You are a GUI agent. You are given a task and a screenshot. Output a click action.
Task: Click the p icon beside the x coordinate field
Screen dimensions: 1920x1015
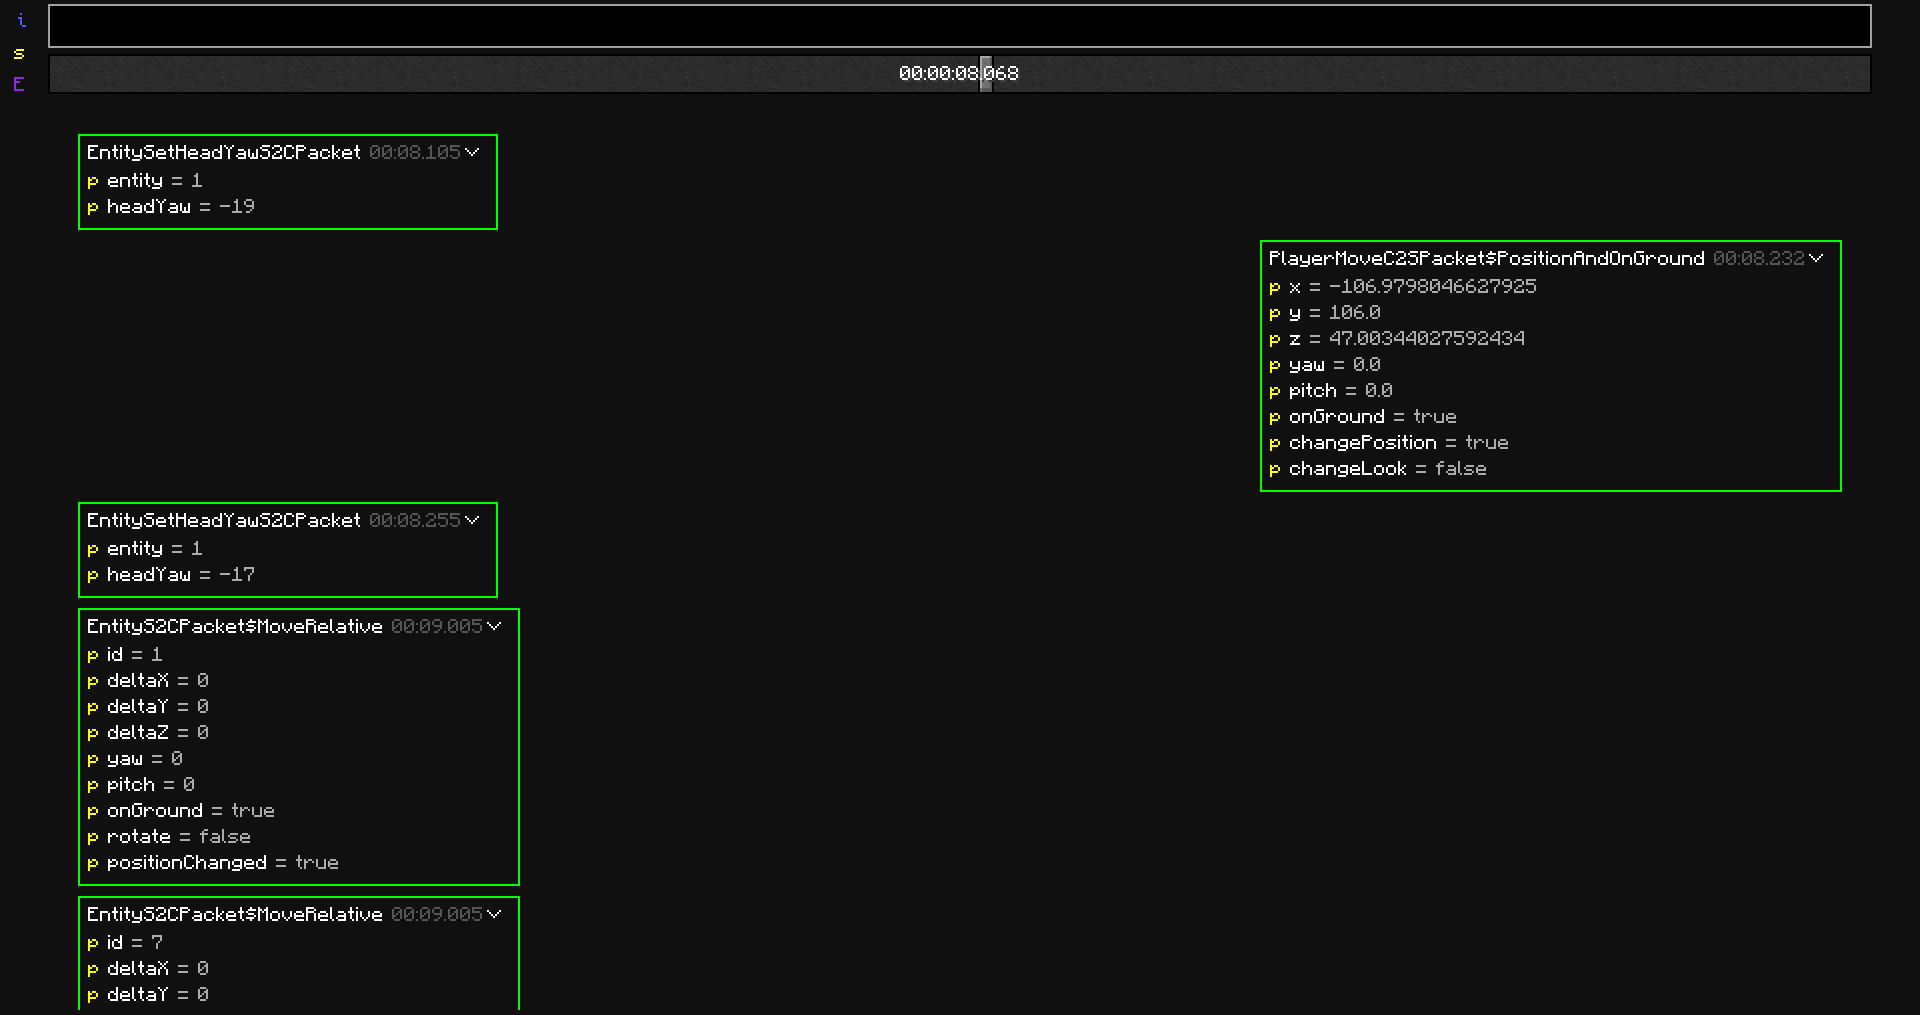click(x=1275, y=287)
